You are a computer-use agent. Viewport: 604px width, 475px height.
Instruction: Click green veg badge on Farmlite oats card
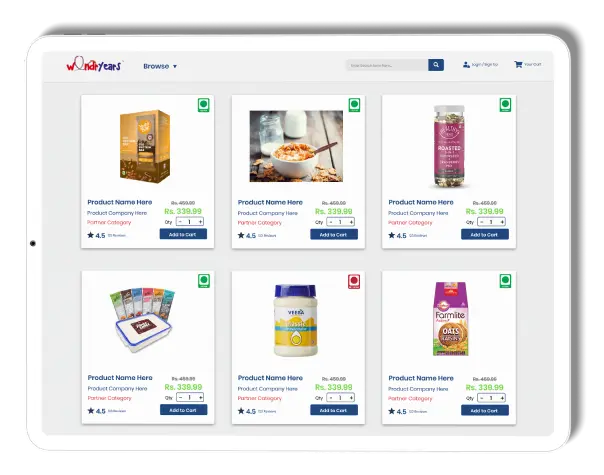point(505,281)
